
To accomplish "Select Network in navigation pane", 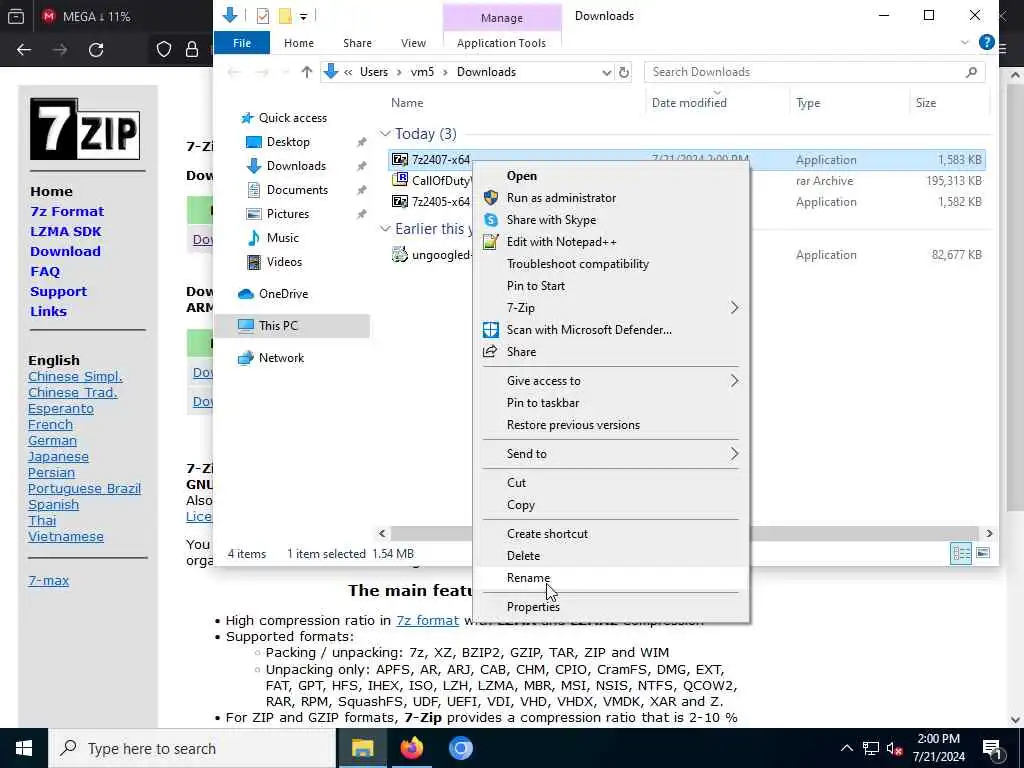I will click(x=281, y=358).
